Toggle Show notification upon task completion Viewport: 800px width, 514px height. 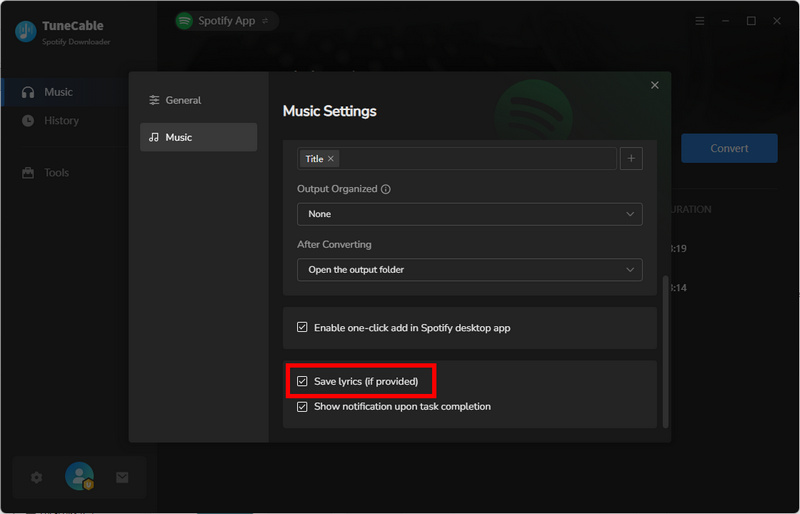302,406
